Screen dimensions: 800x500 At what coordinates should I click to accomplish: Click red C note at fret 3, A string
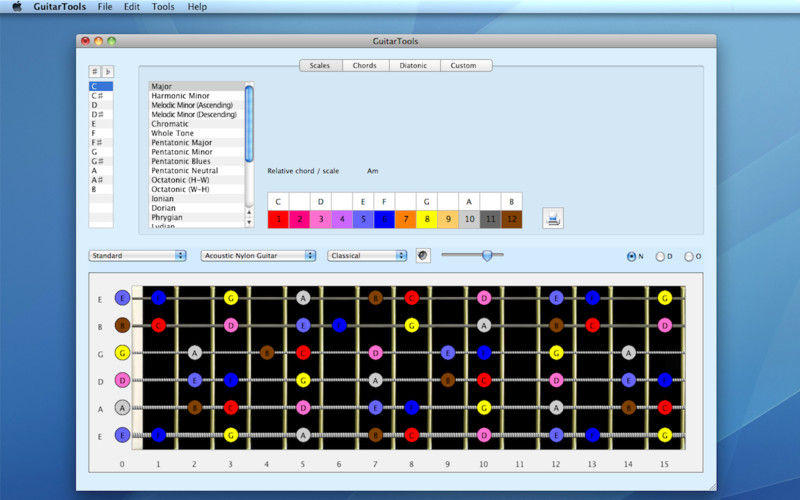[x=231, y=407]
